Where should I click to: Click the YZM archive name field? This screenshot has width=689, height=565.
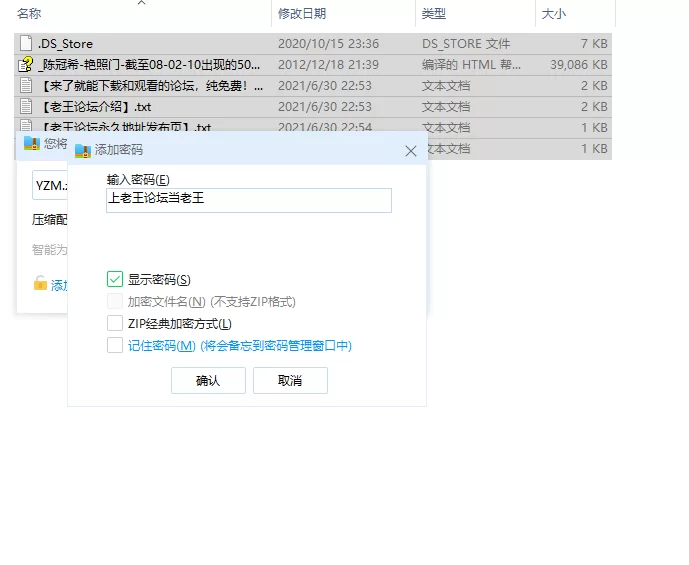[50, 186]
